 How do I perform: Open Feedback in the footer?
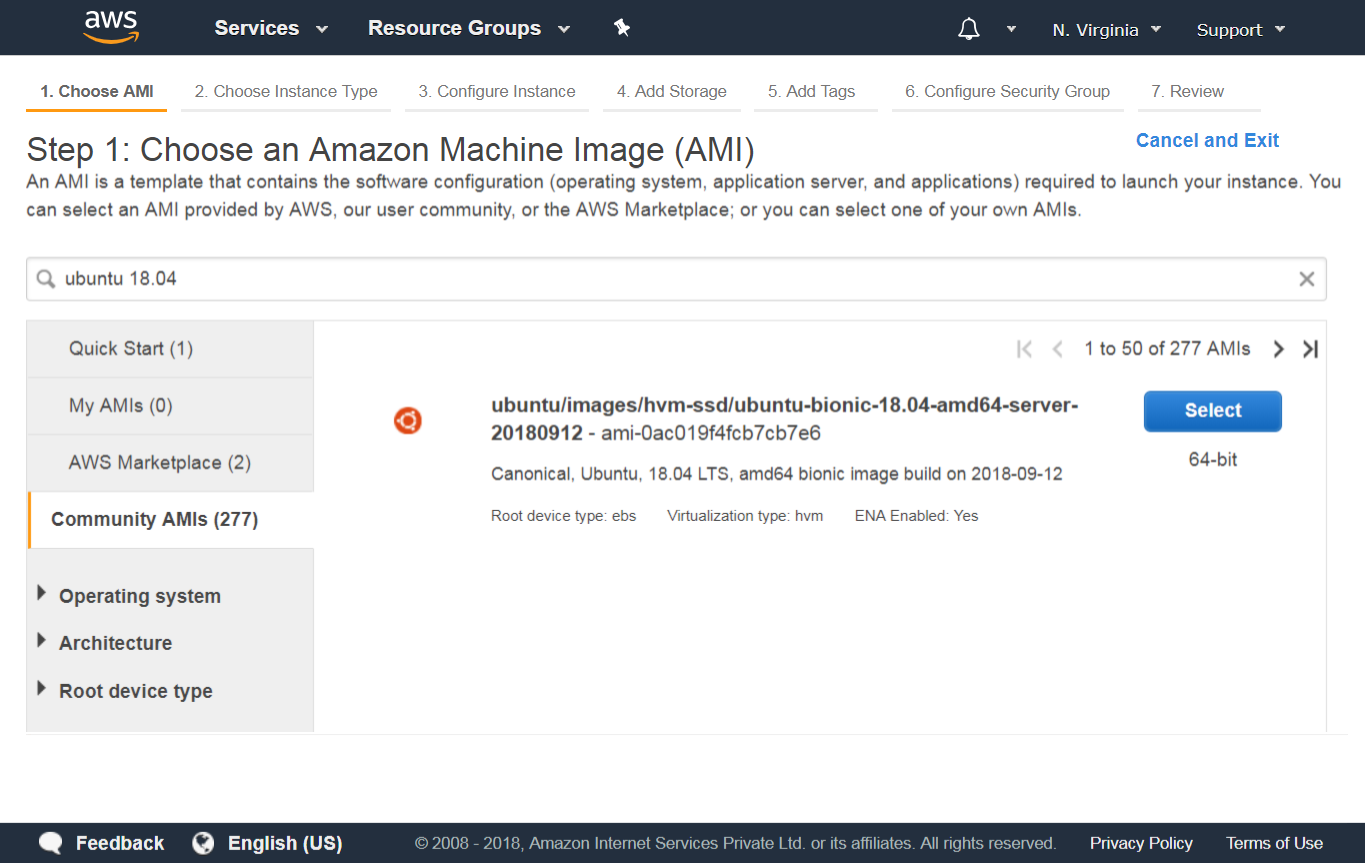coord(120,843)
